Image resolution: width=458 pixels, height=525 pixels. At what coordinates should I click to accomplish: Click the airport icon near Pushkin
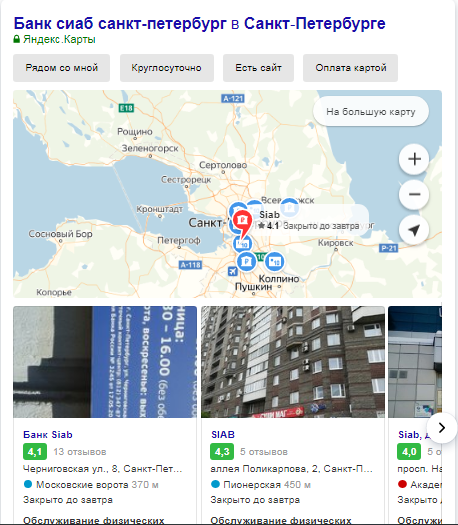click(233, 271)
